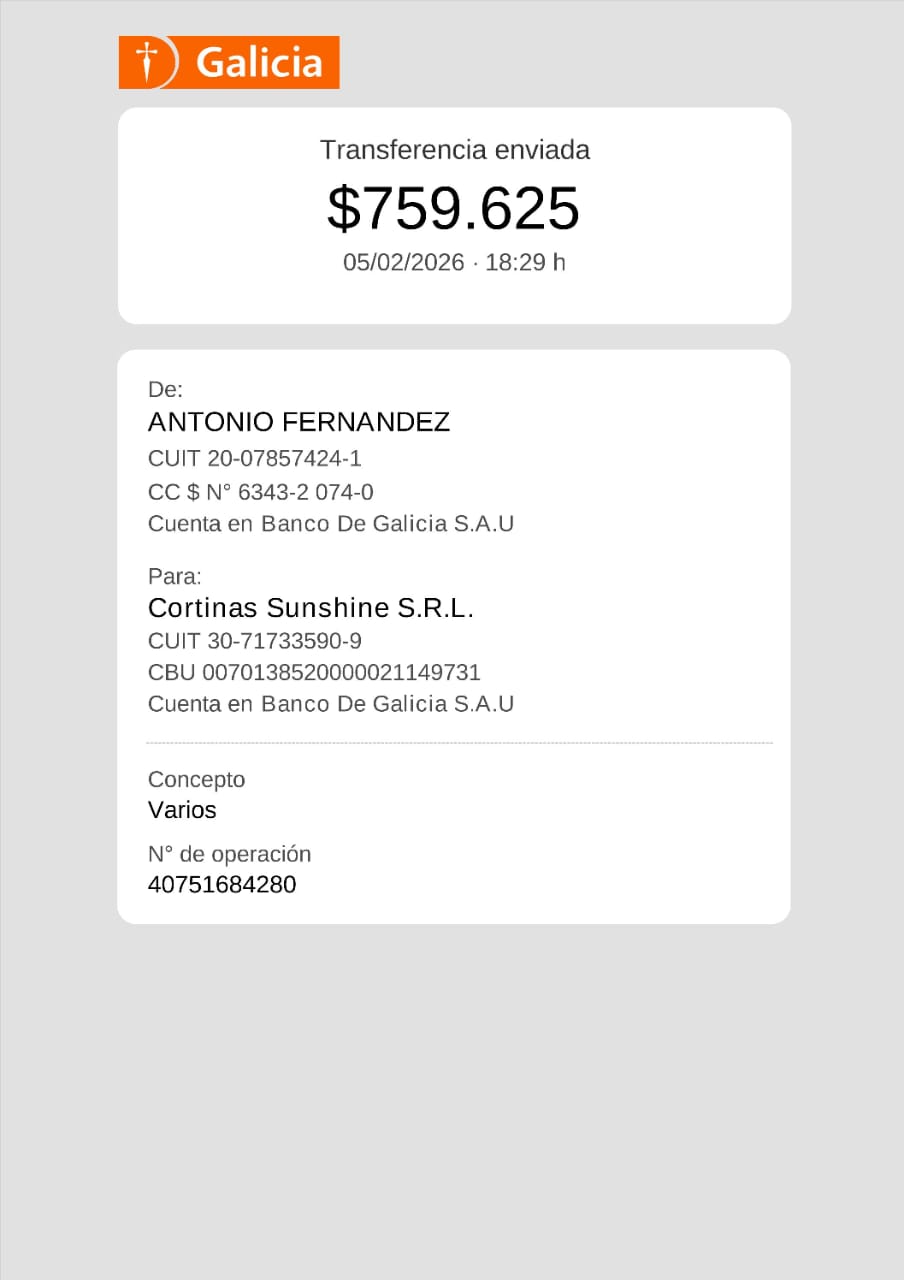Select operation number 40751684280
904x1280 pixels.
[x=221, y=885]
